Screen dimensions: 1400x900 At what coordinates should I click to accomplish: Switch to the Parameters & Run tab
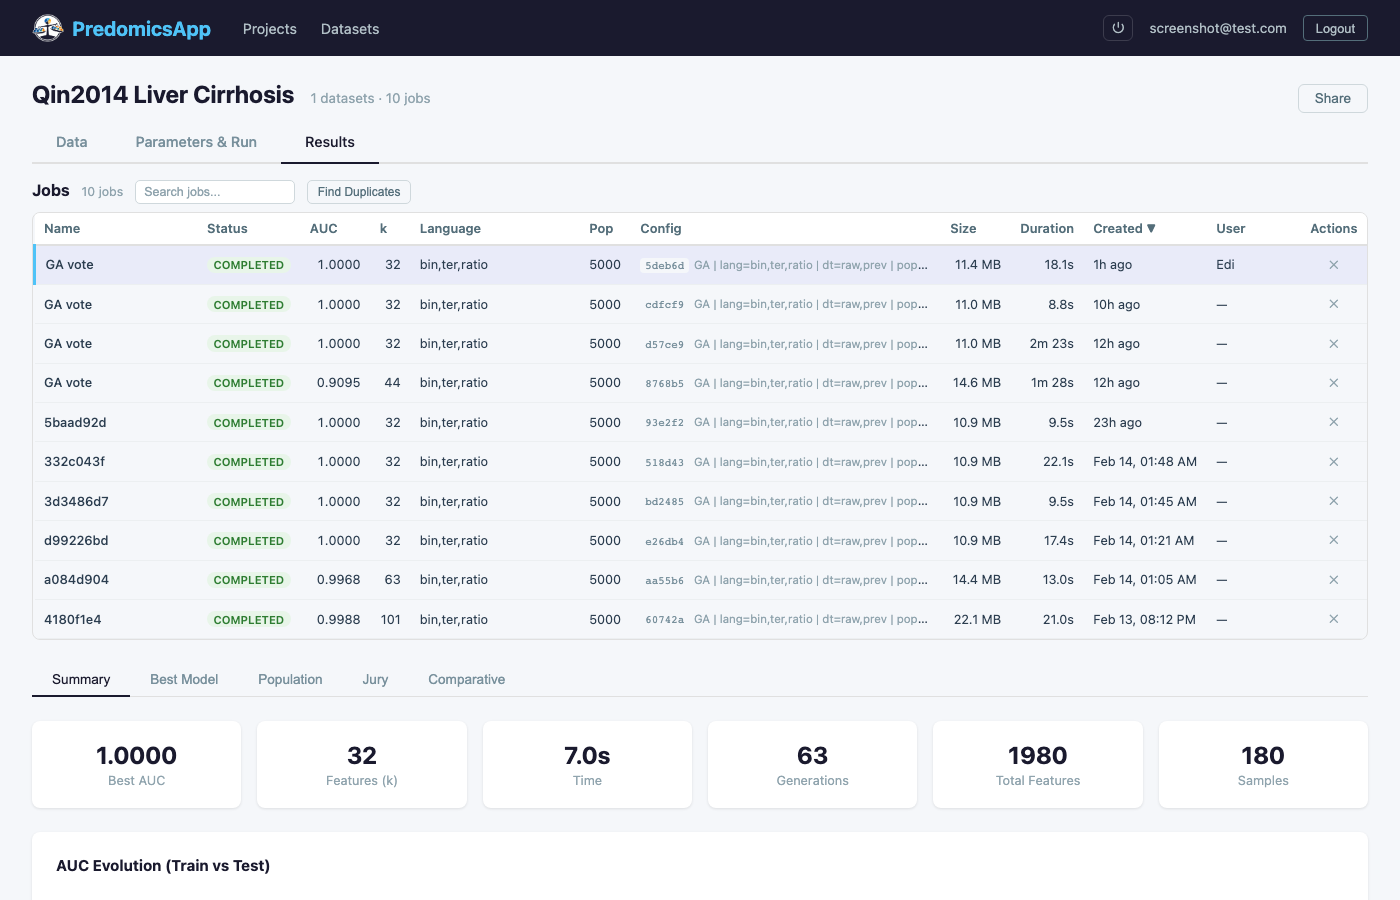196,142
